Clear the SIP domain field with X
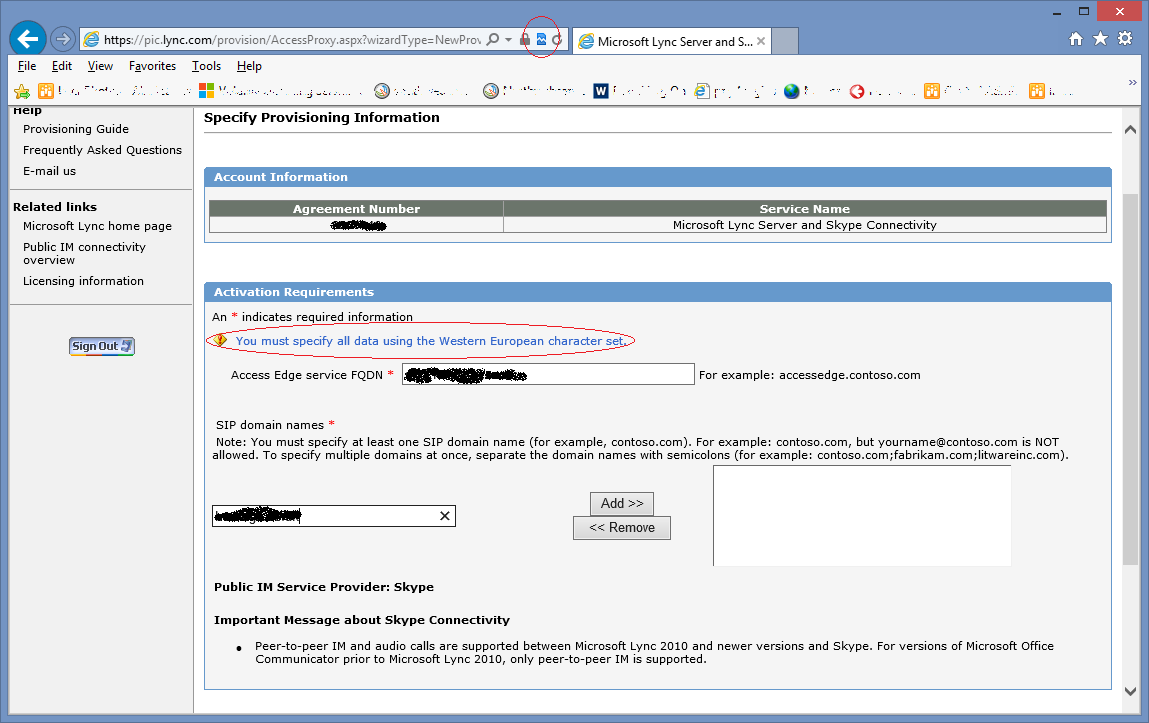 tap(445, 516)
